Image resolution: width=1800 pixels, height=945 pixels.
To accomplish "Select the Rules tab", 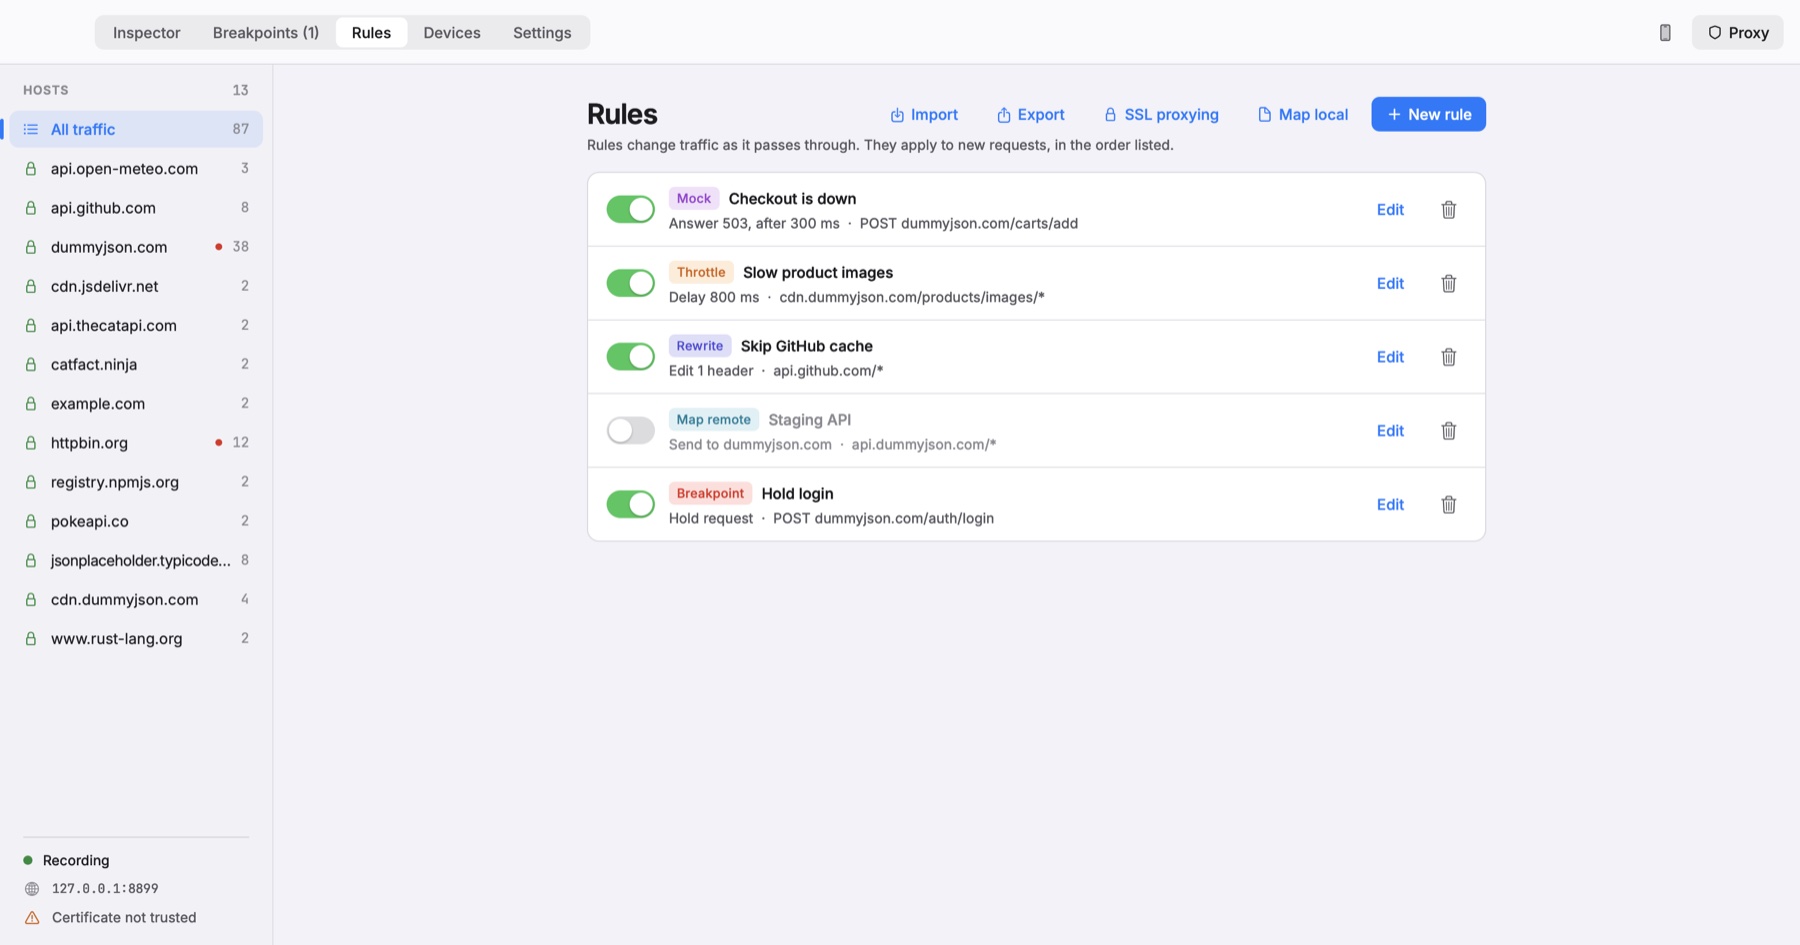I will coord(371,33).
